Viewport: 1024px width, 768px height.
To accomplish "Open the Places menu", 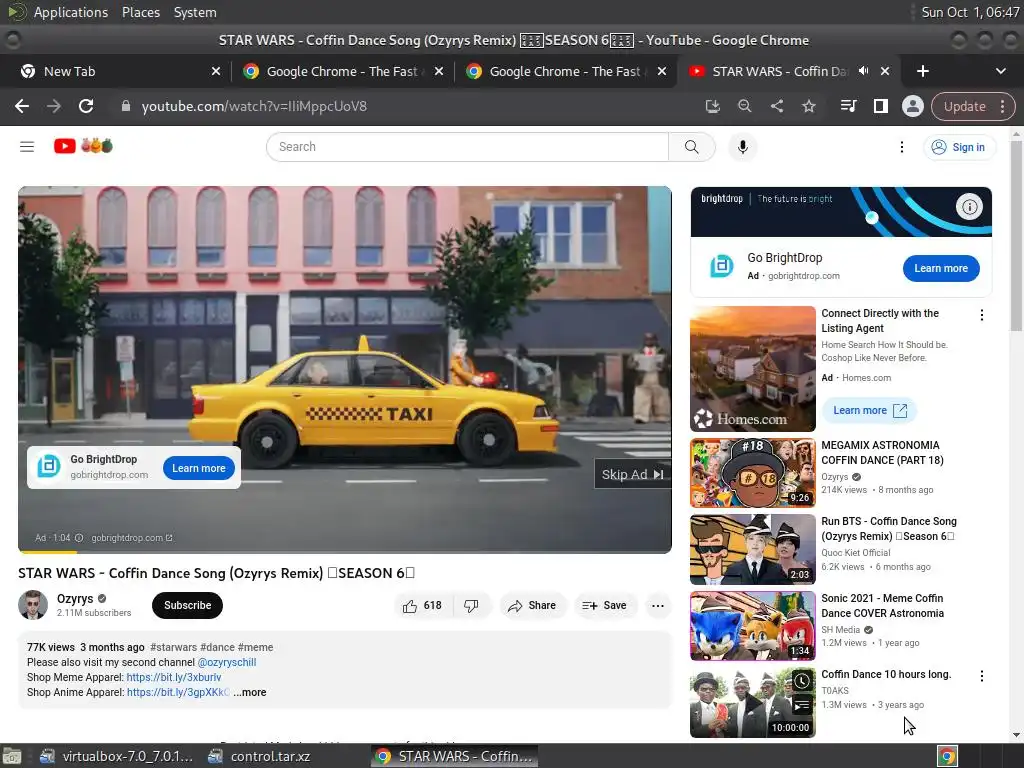I will (141, 12).
